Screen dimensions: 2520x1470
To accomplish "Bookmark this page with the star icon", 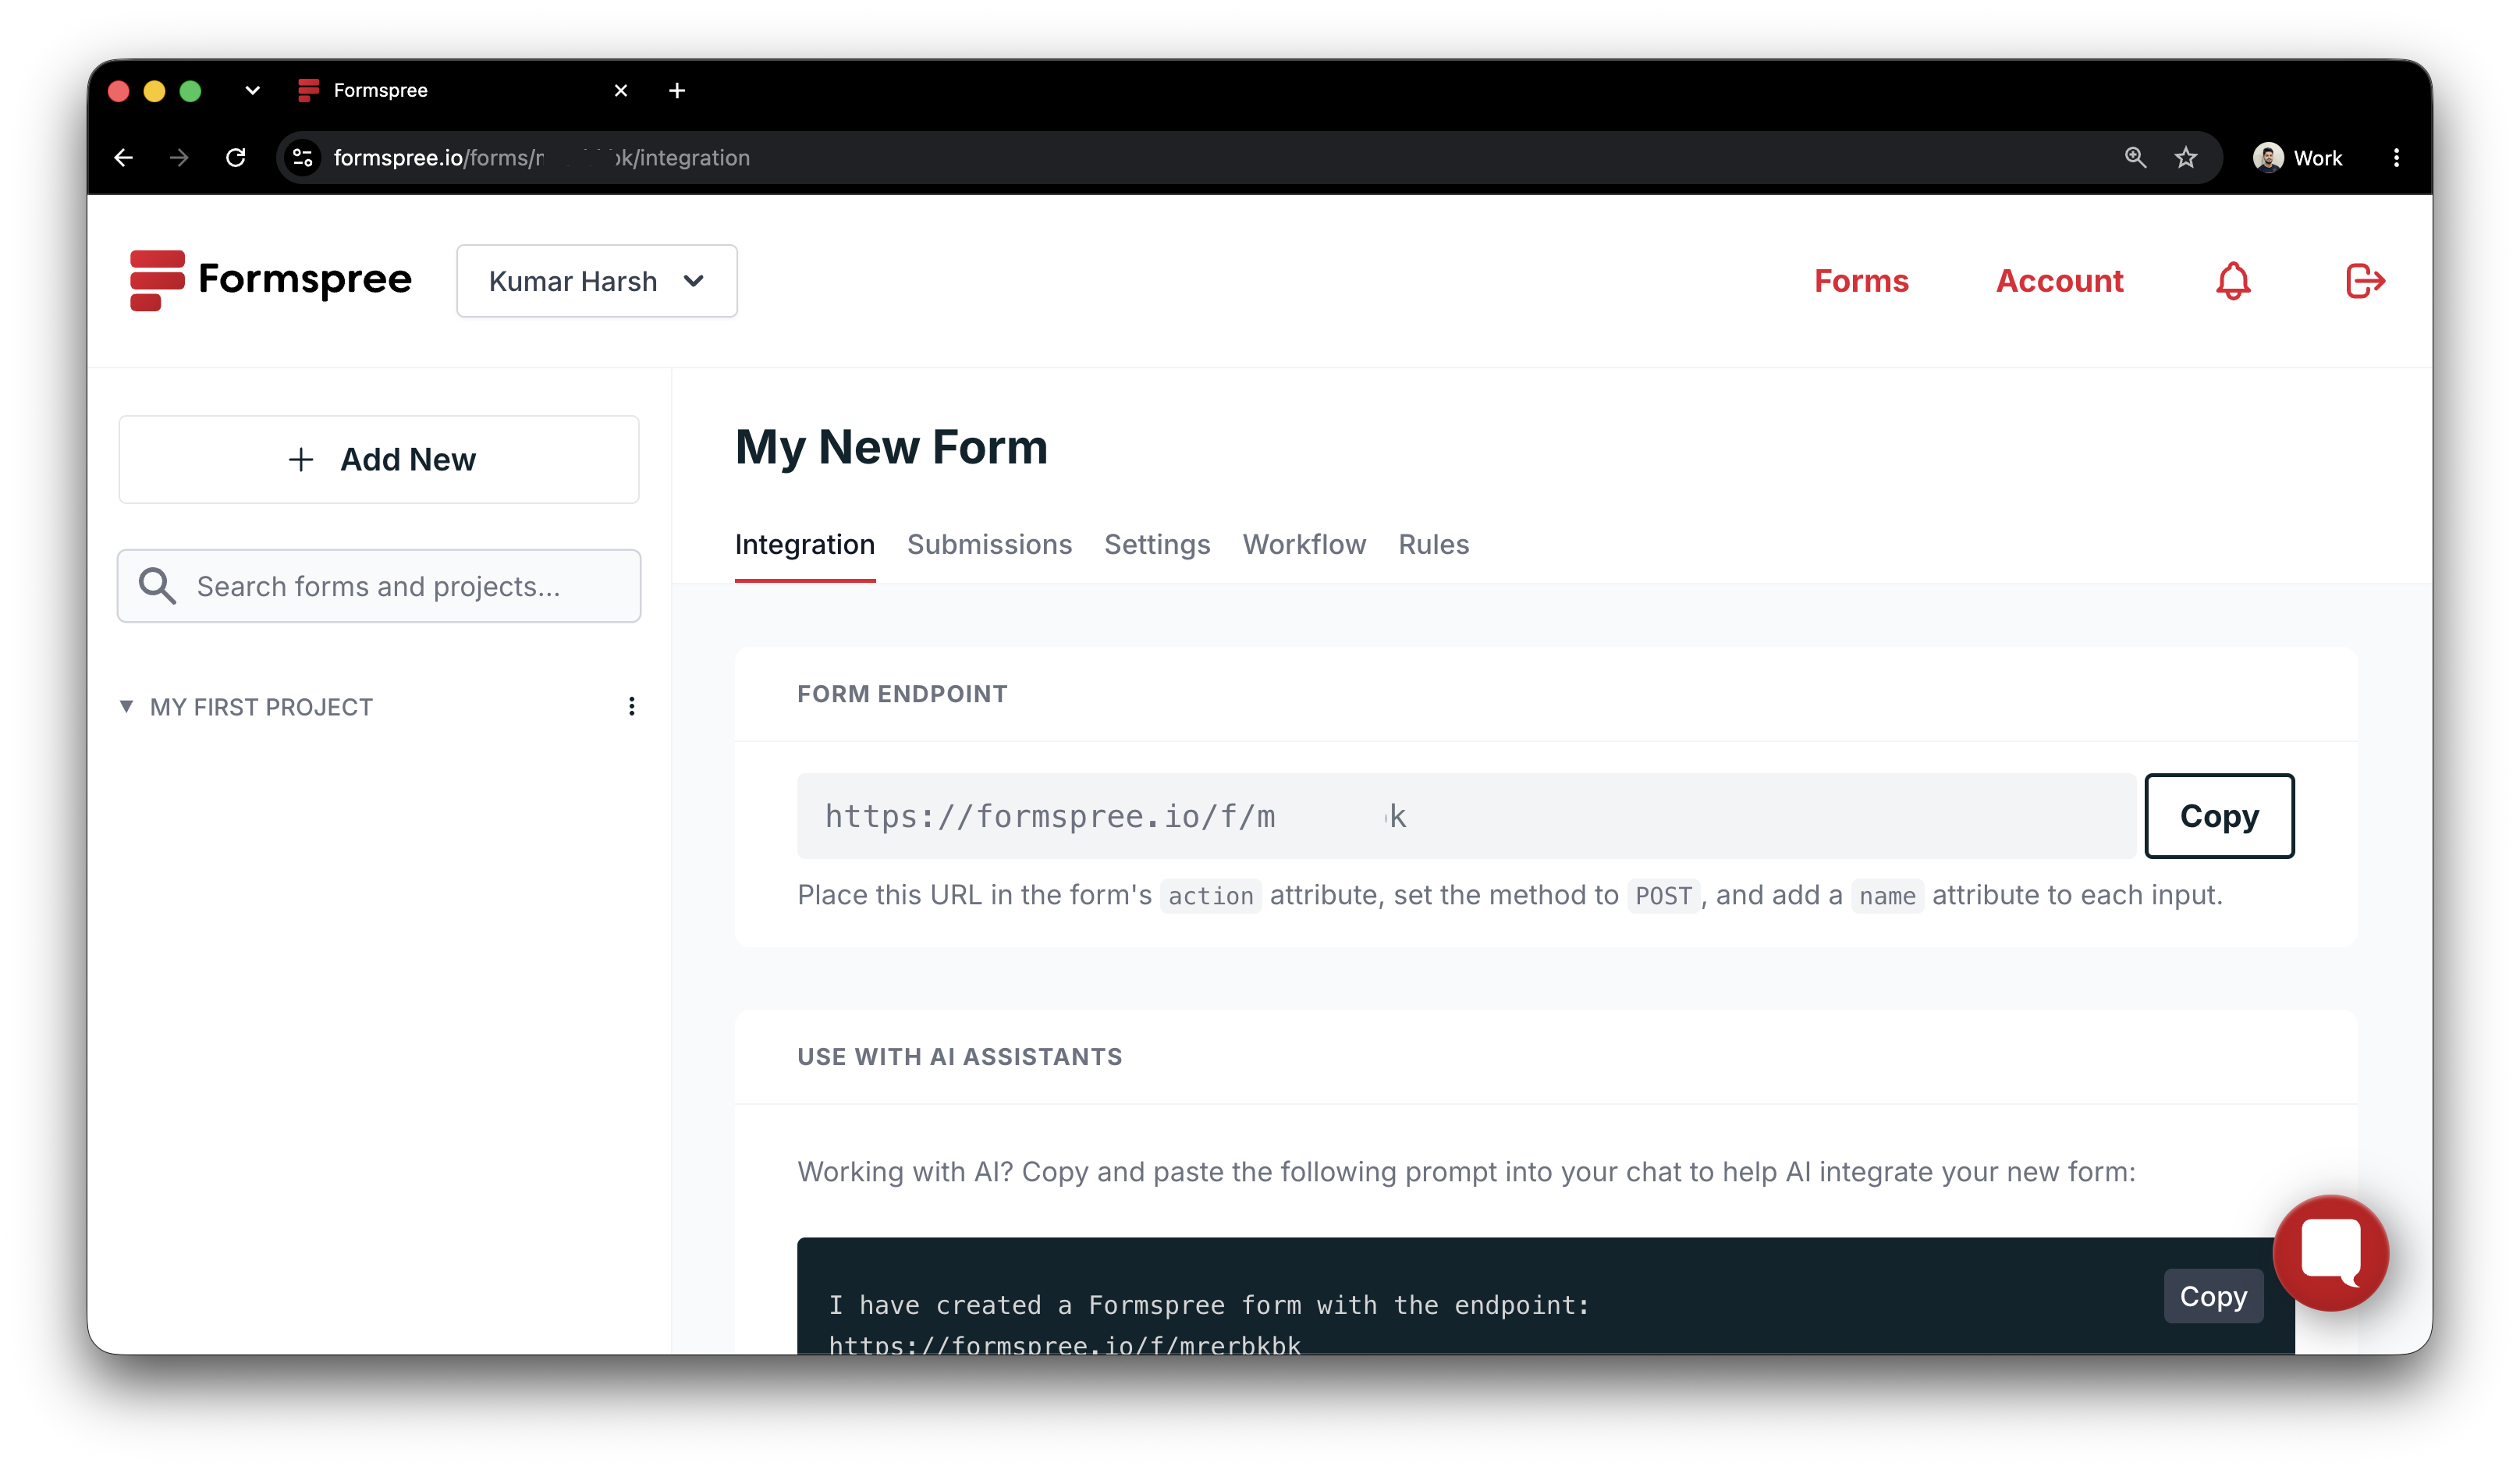I will (x=2186, y=158).
